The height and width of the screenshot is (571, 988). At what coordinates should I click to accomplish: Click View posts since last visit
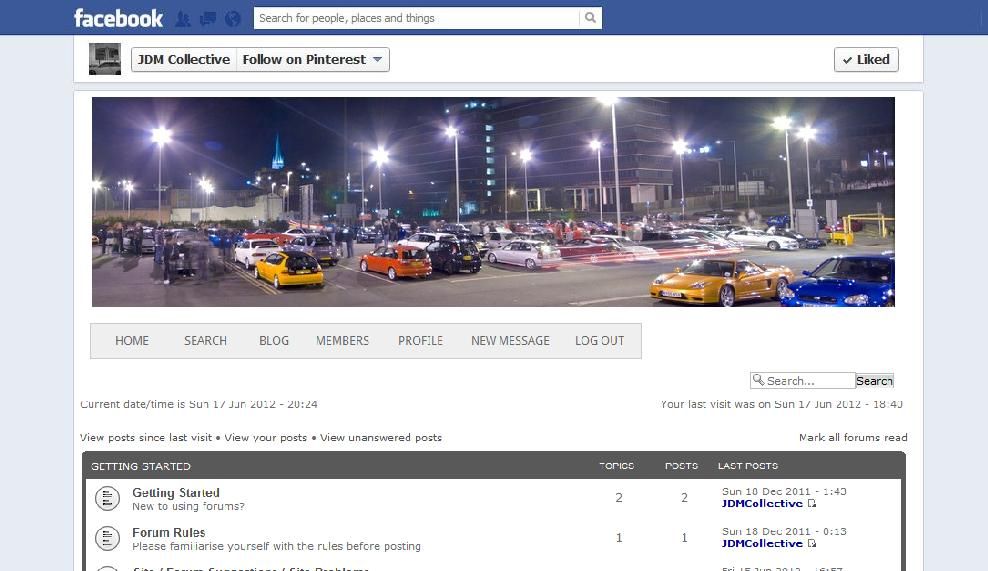coord(146,437)
